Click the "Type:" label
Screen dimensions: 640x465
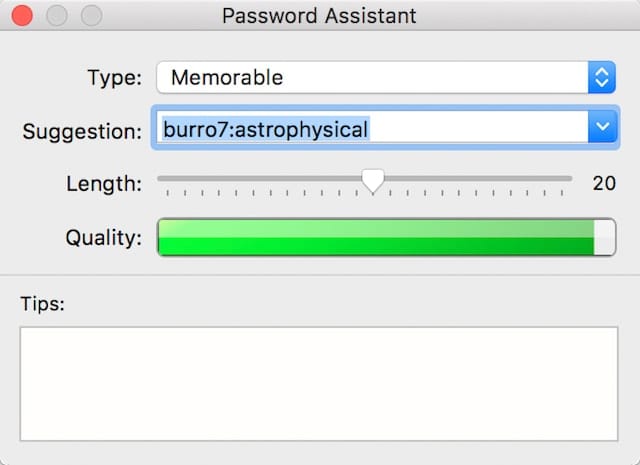coord(114,77)
